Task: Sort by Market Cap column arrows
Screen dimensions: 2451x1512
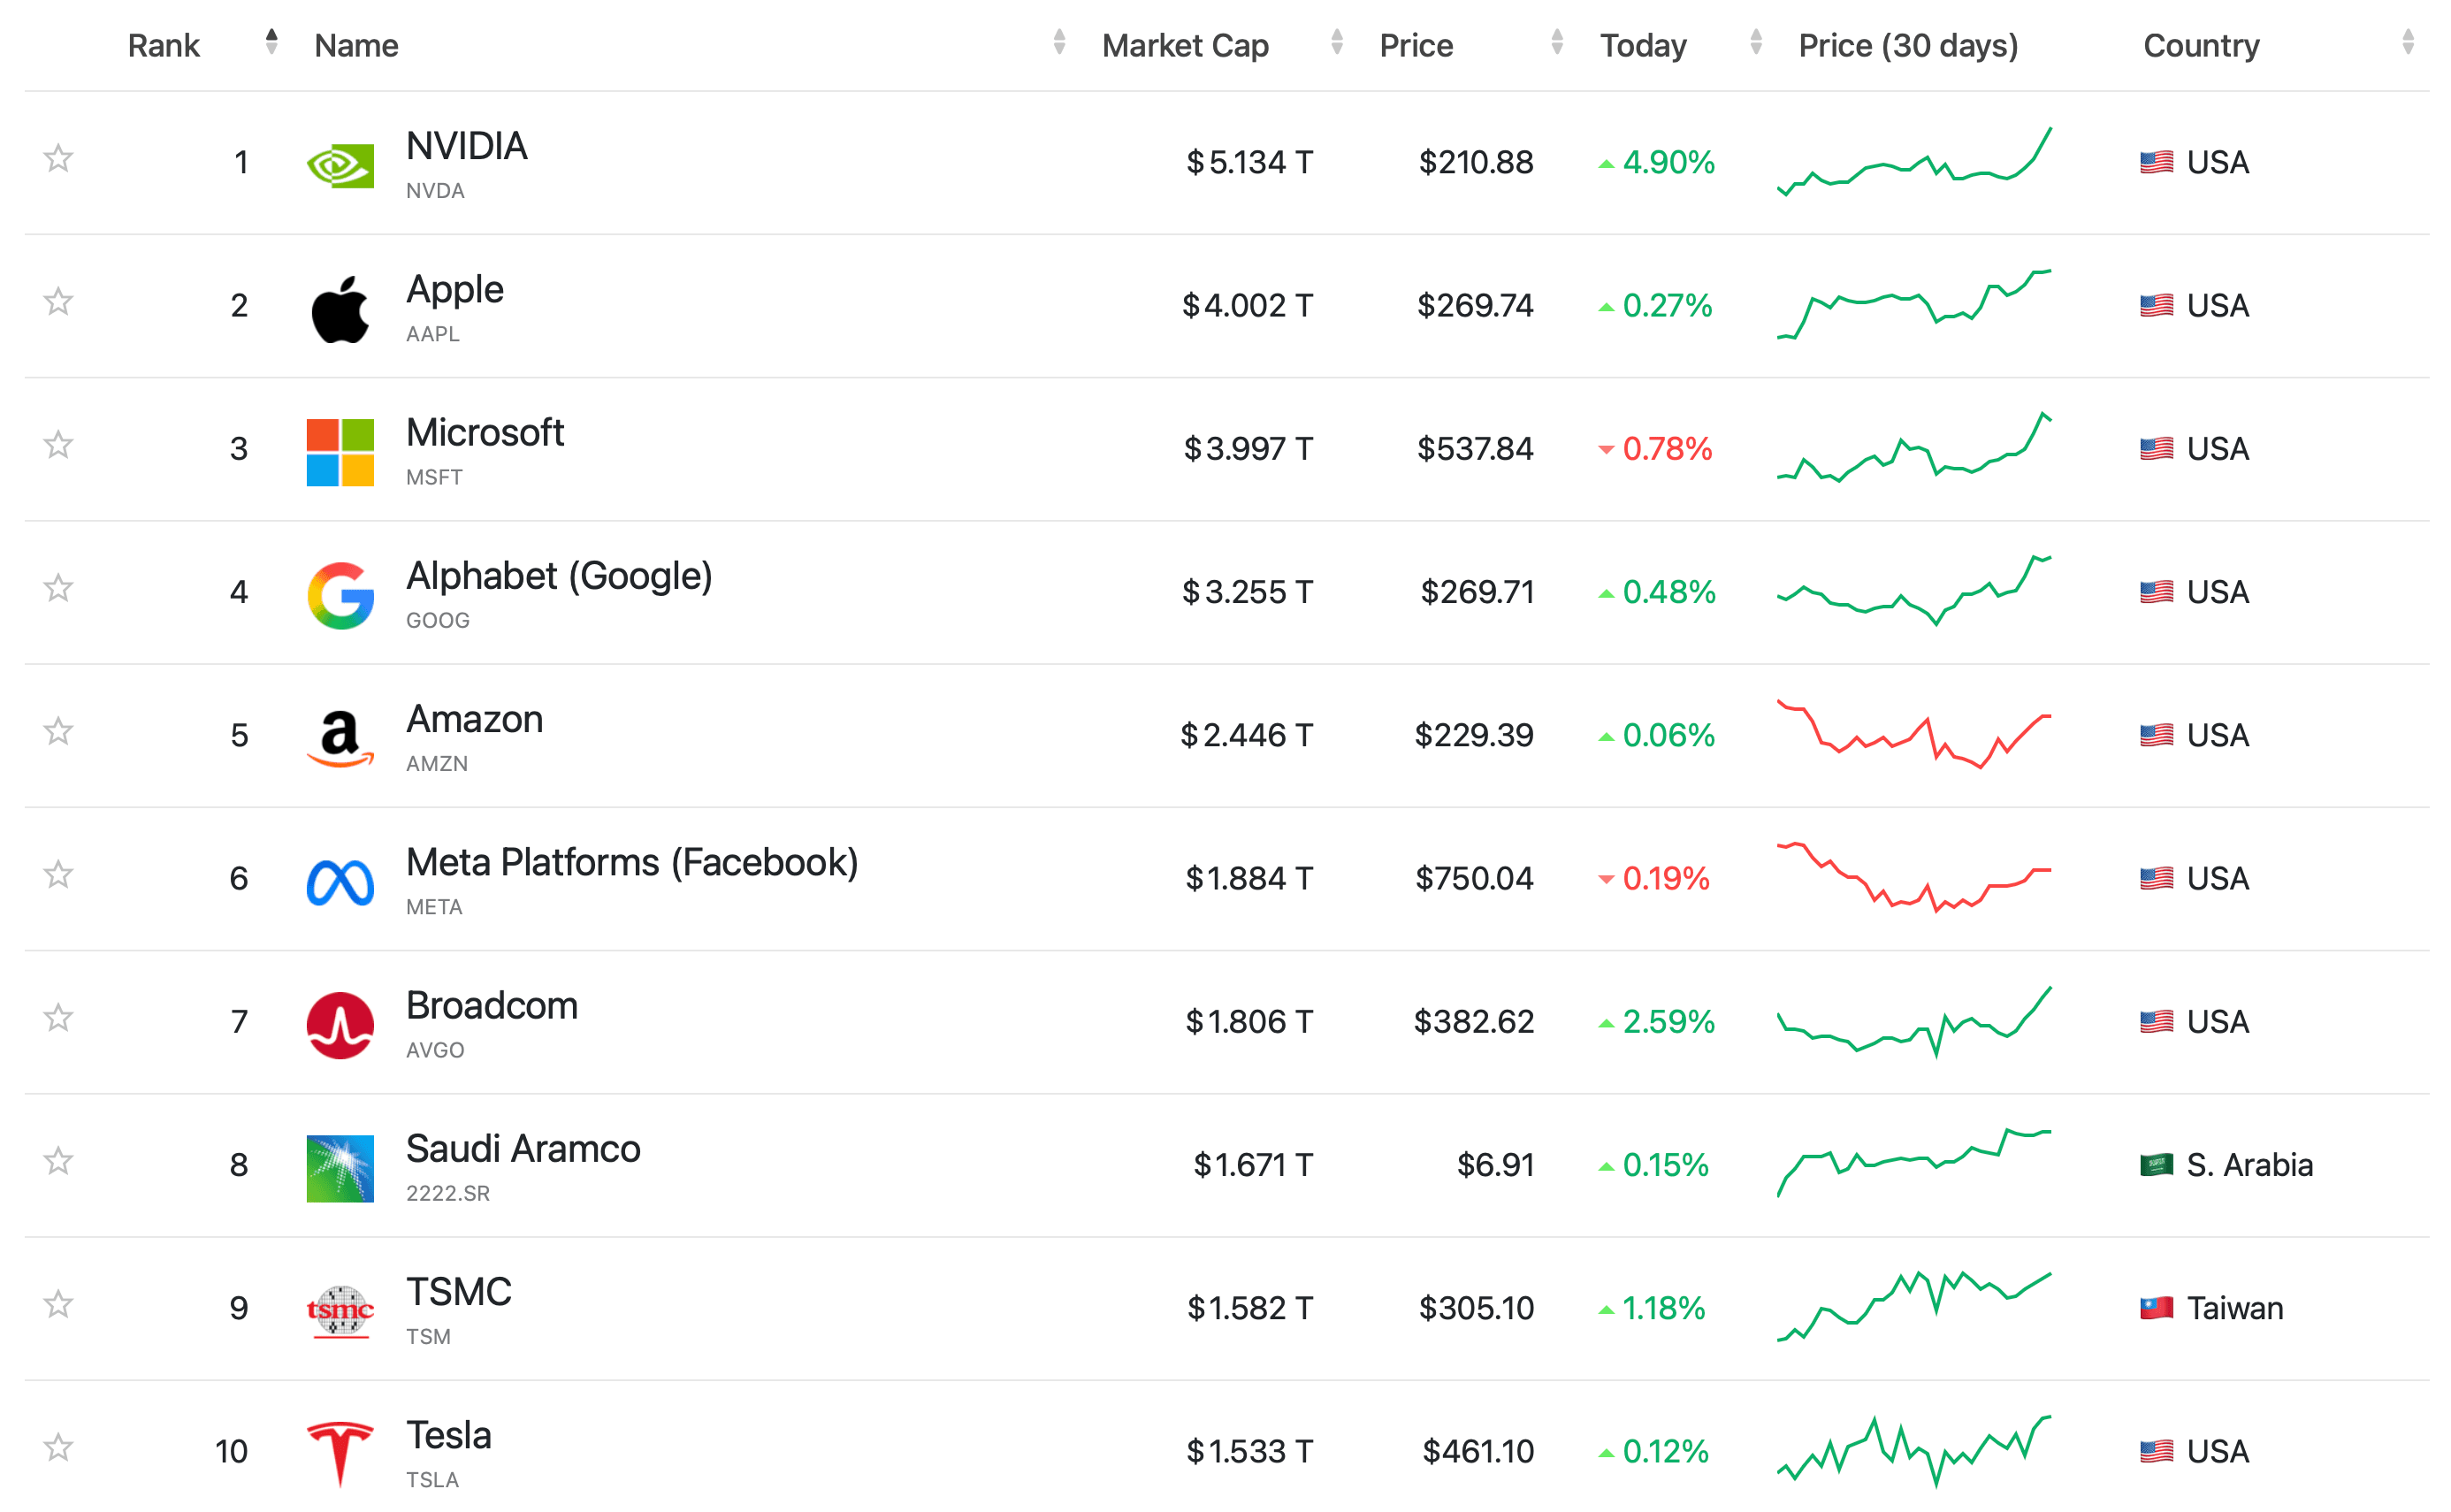Action: coord(1337,42)
